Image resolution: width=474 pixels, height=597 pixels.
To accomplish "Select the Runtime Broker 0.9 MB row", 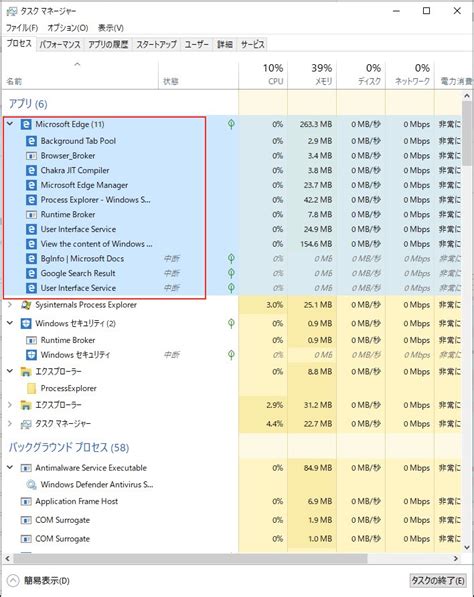I will (x=231, y=340).
